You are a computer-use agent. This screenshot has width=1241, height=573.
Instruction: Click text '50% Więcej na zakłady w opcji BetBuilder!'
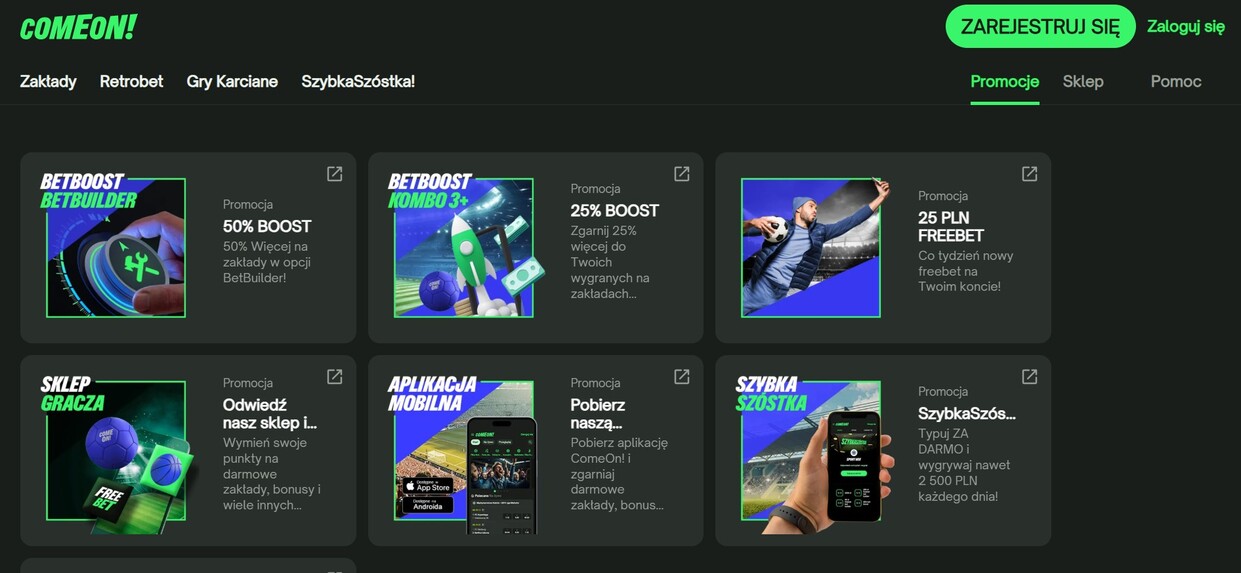267,262
